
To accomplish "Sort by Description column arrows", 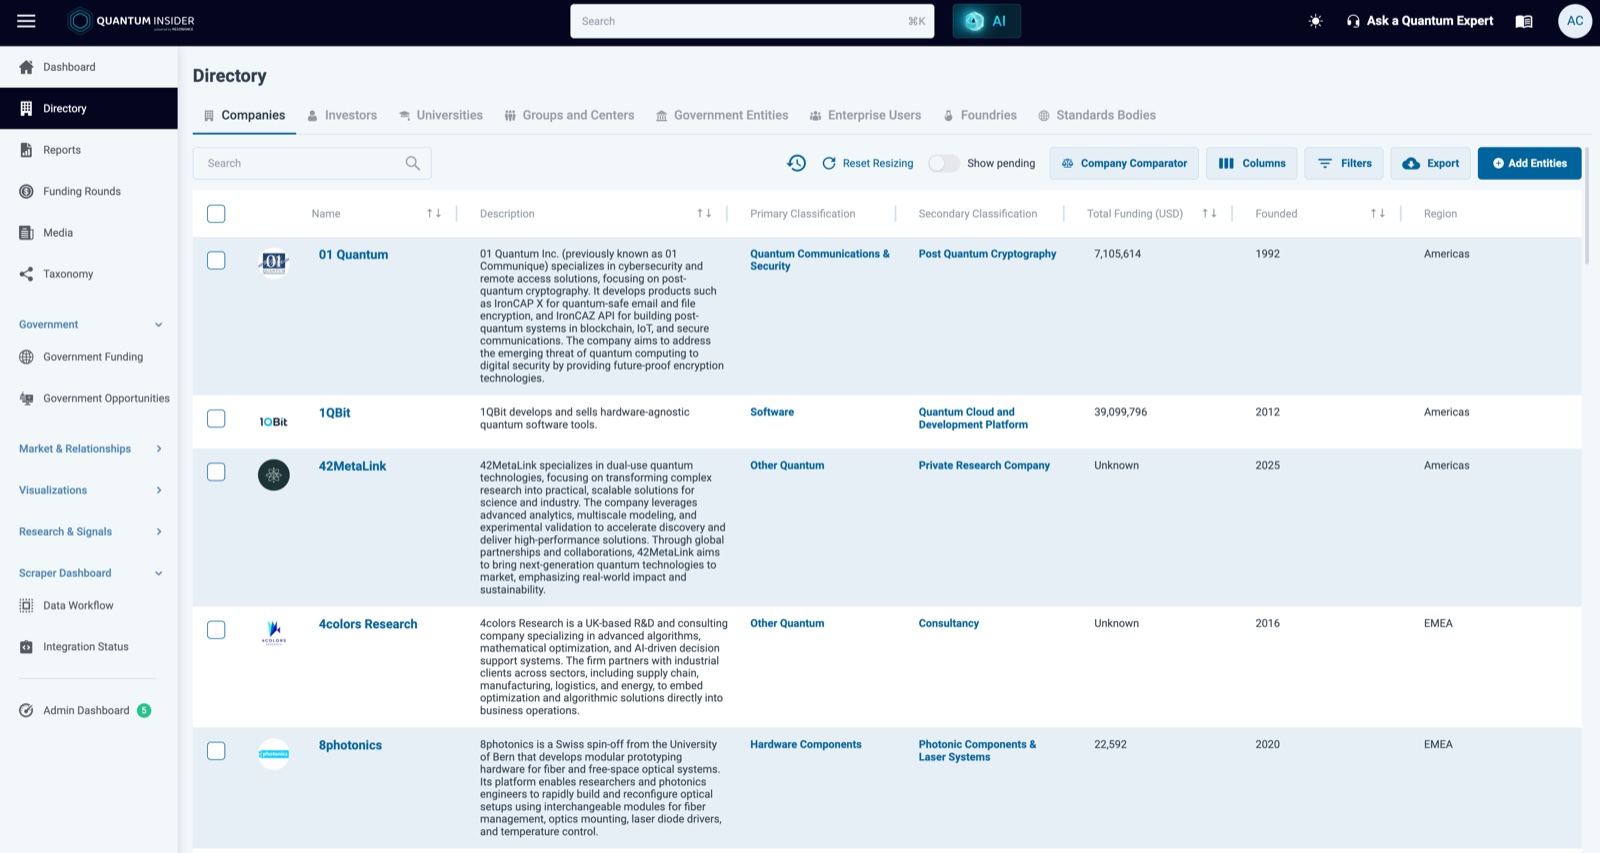I will pos(704,213).
